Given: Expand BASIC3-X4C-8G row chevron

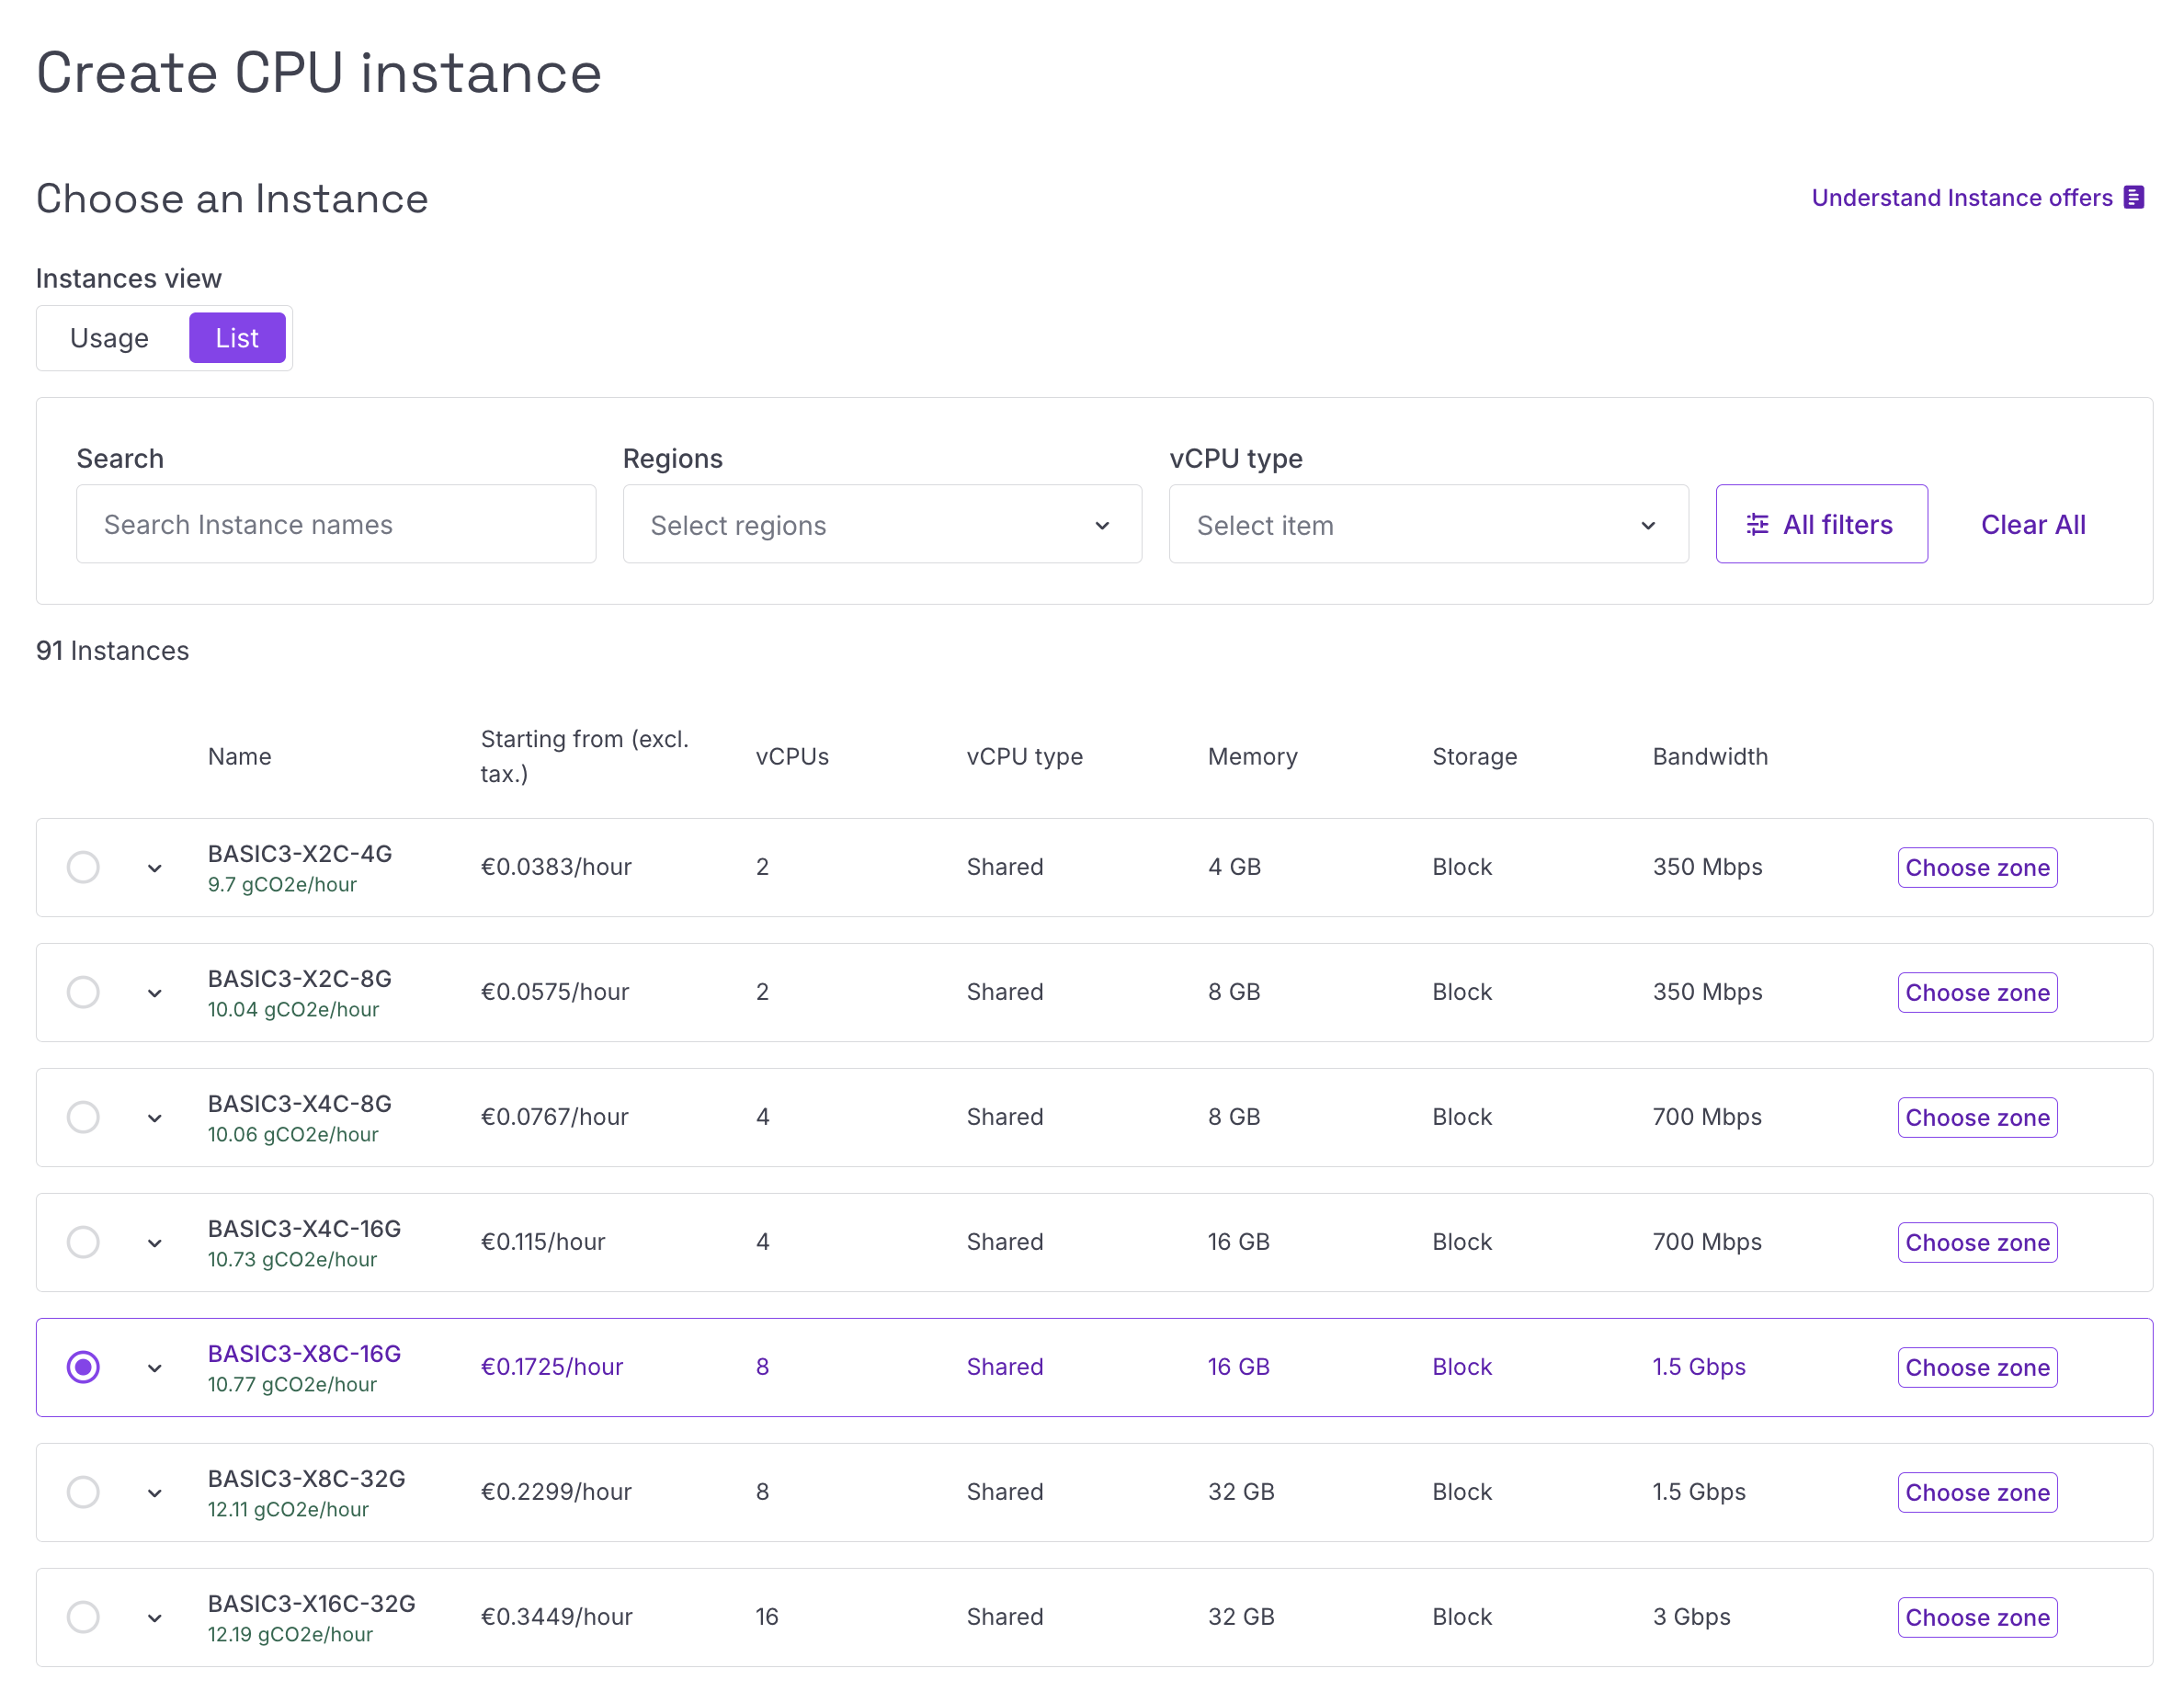Looking at the screenshot, I should point(155,1118).
